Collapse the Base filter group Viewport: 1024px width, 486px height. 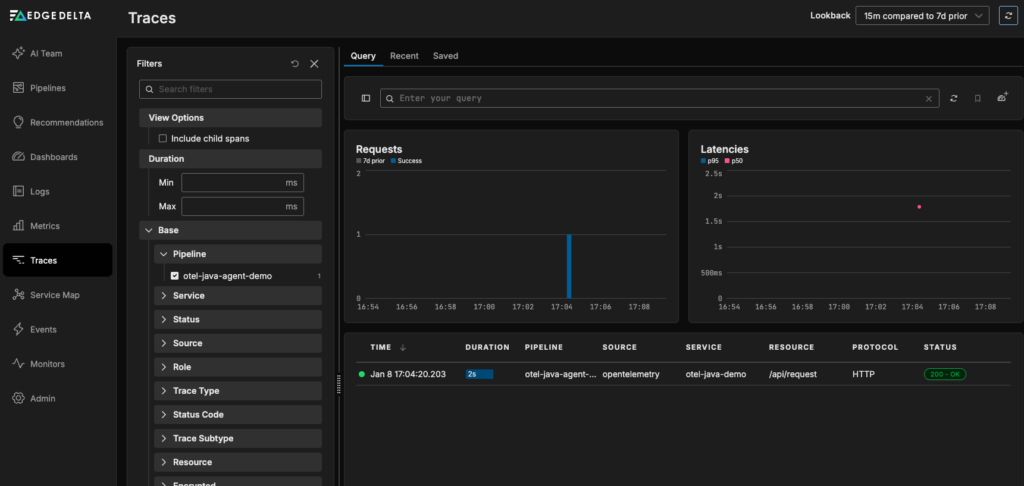click(x=149, y=230)
